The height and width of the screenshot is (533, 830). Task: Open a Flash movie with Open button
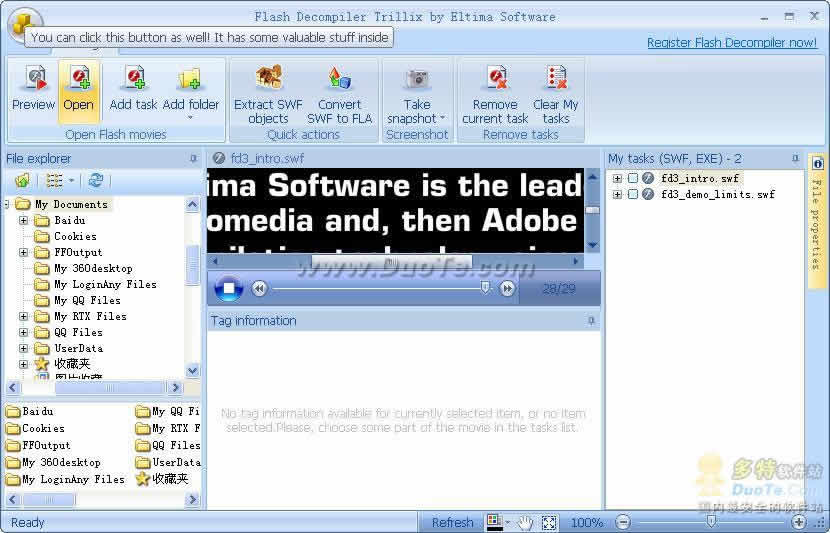tap(78, 91)
